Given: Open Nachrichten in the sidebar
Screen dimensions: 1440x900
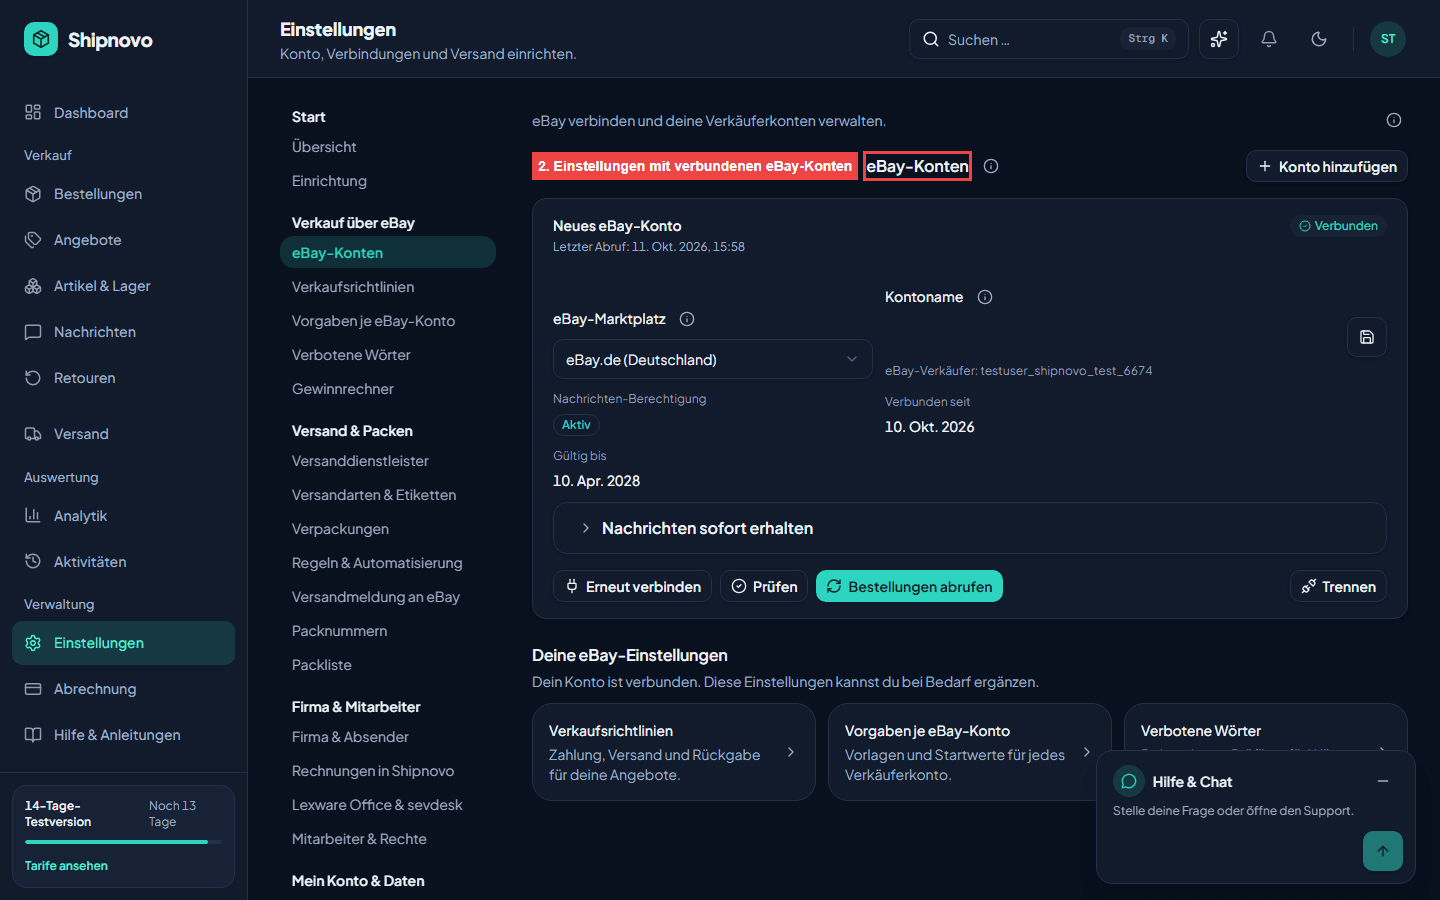Looking at the screenshot, I should (123, 332).
